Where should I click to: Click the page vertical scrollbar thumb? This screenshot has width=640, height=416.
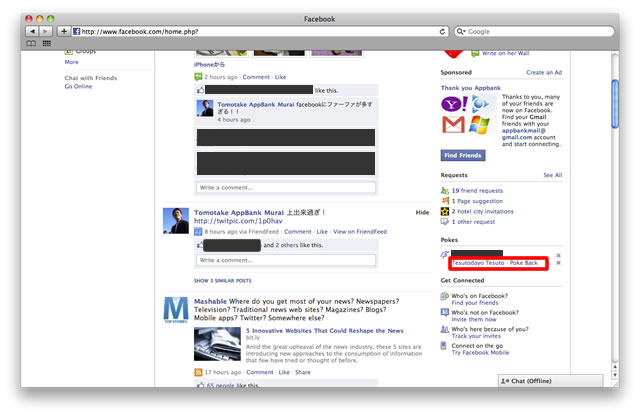coord(615,104)
